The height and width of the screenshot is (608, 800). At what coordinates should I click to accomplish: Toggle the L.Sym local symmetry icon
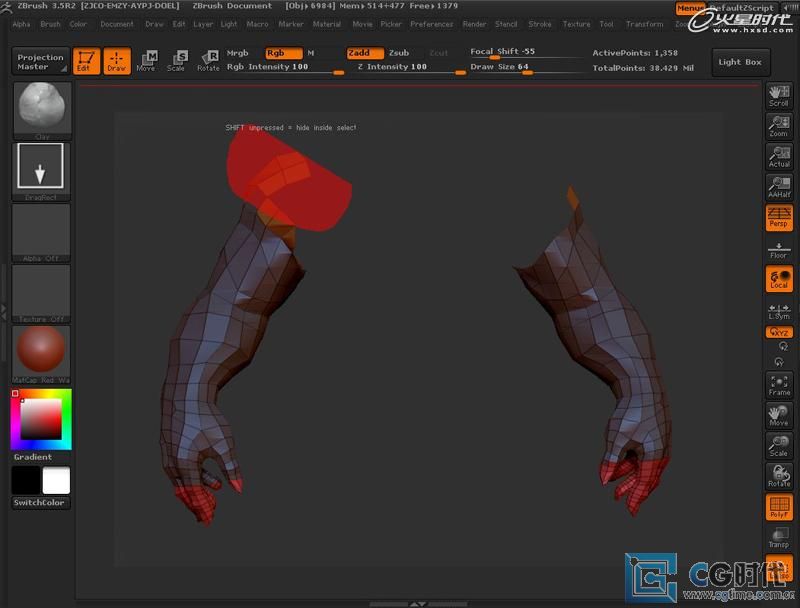(x=779, y=310)
